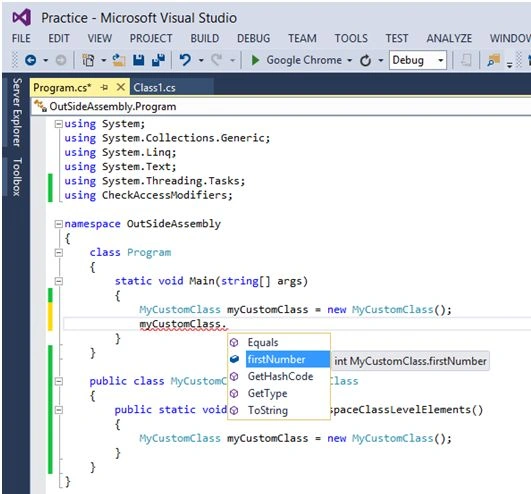This screenshot has width=531, height=494.
Task: Click the Save floppy disk icon
Action: pyautogui.click(x=139, y=60)
